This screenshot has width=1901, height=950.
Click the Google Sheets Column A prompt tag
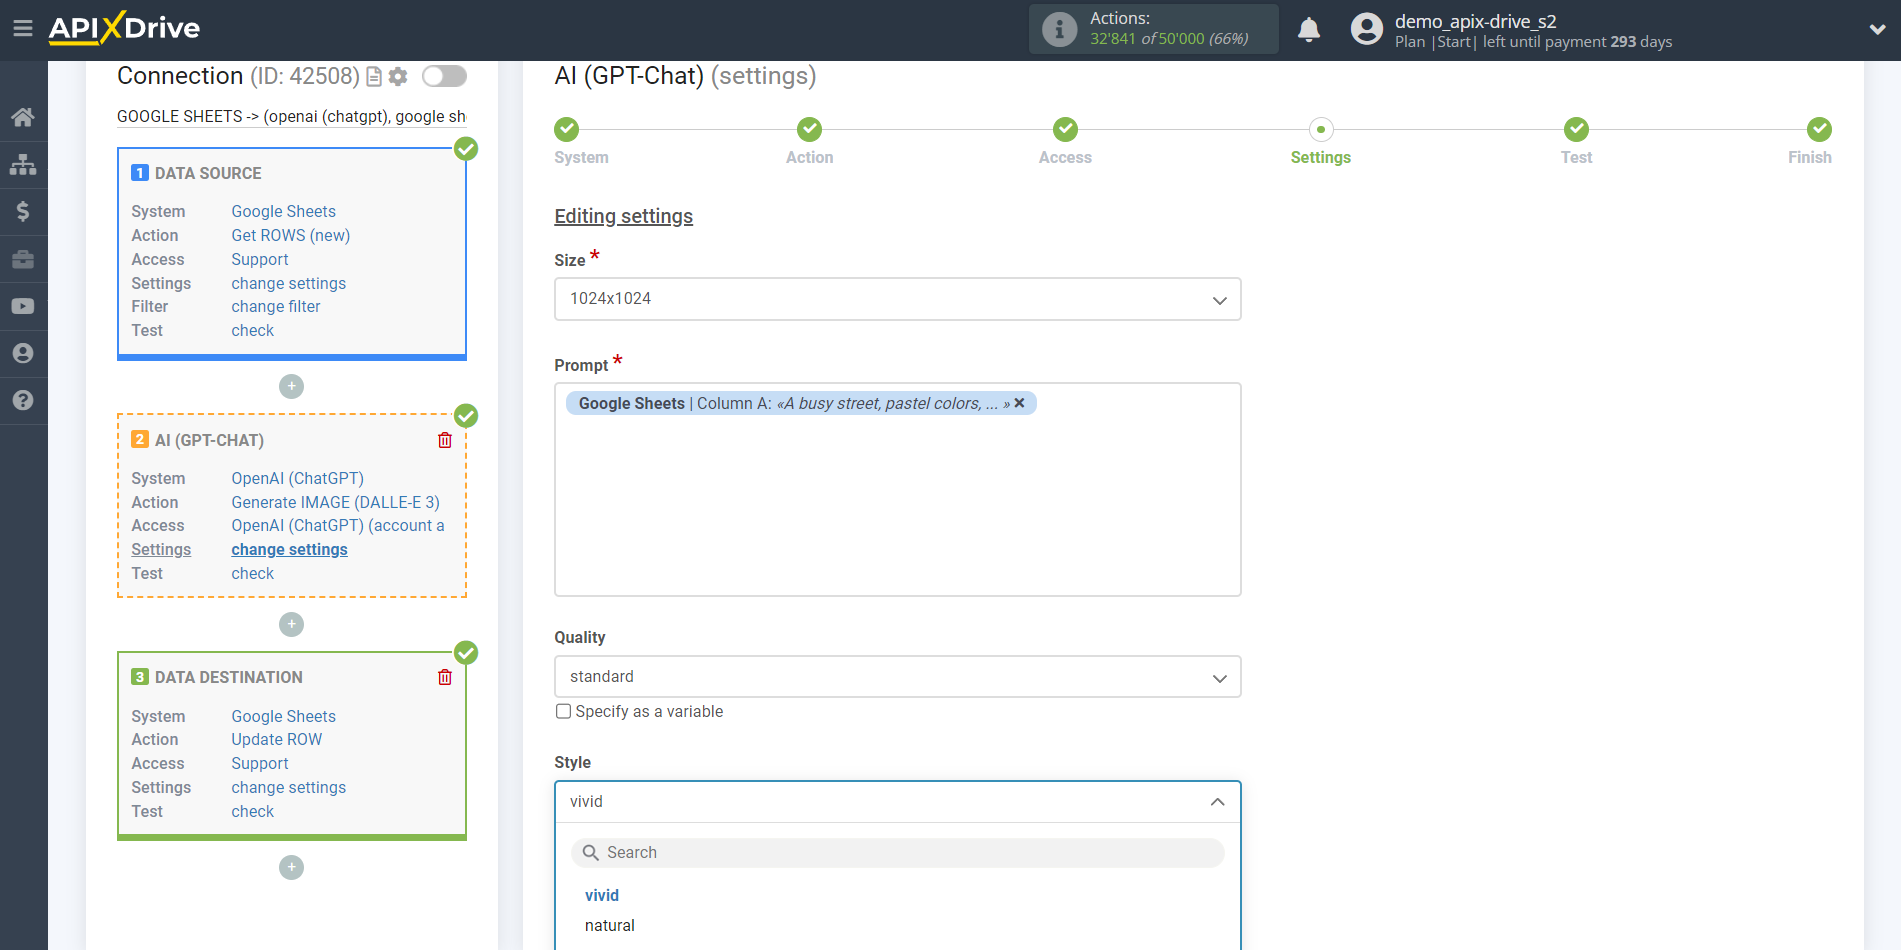[x=801, y=403]
